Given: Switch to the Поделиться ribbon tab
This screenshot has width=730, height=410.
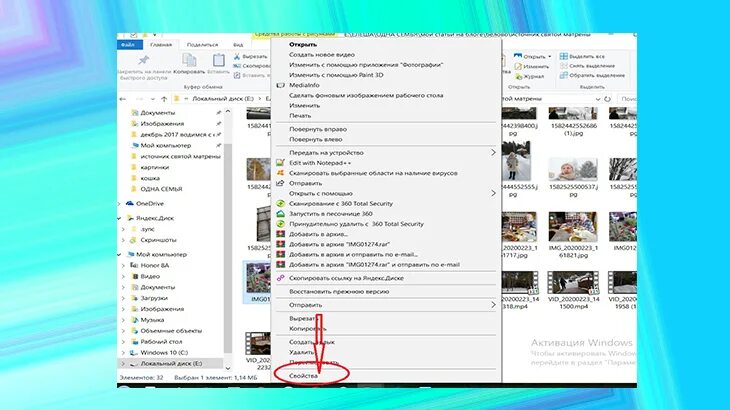Looking at the screenshot, I should pos(202,45).
